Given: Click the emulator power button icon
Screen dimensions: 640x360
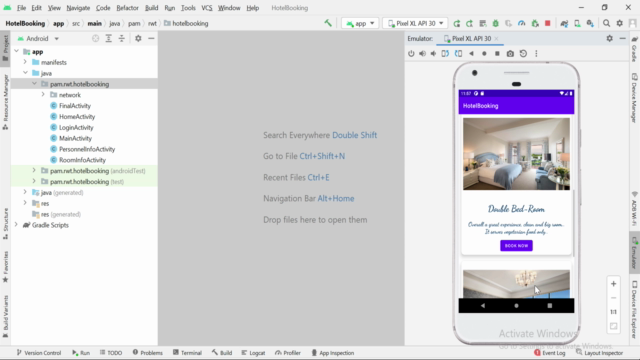Looking at the screenshot, I should click(411, 53).
